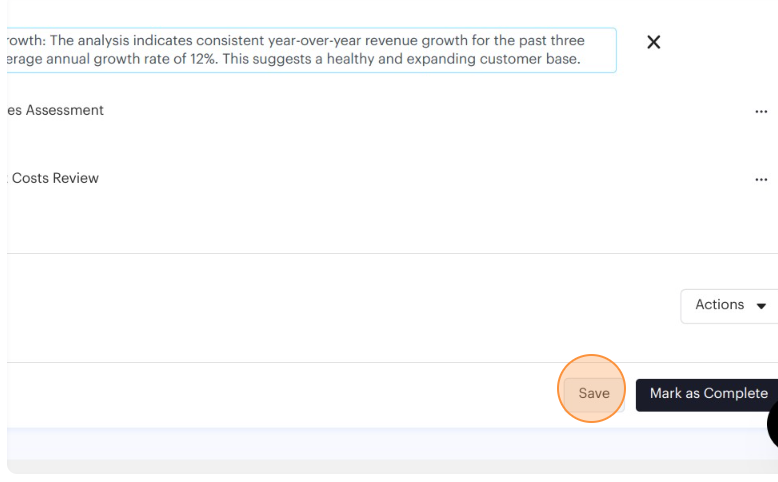Open the three-dot menu for Costs Review
Viewport: 778px width, 482px height.
[761, 180]
